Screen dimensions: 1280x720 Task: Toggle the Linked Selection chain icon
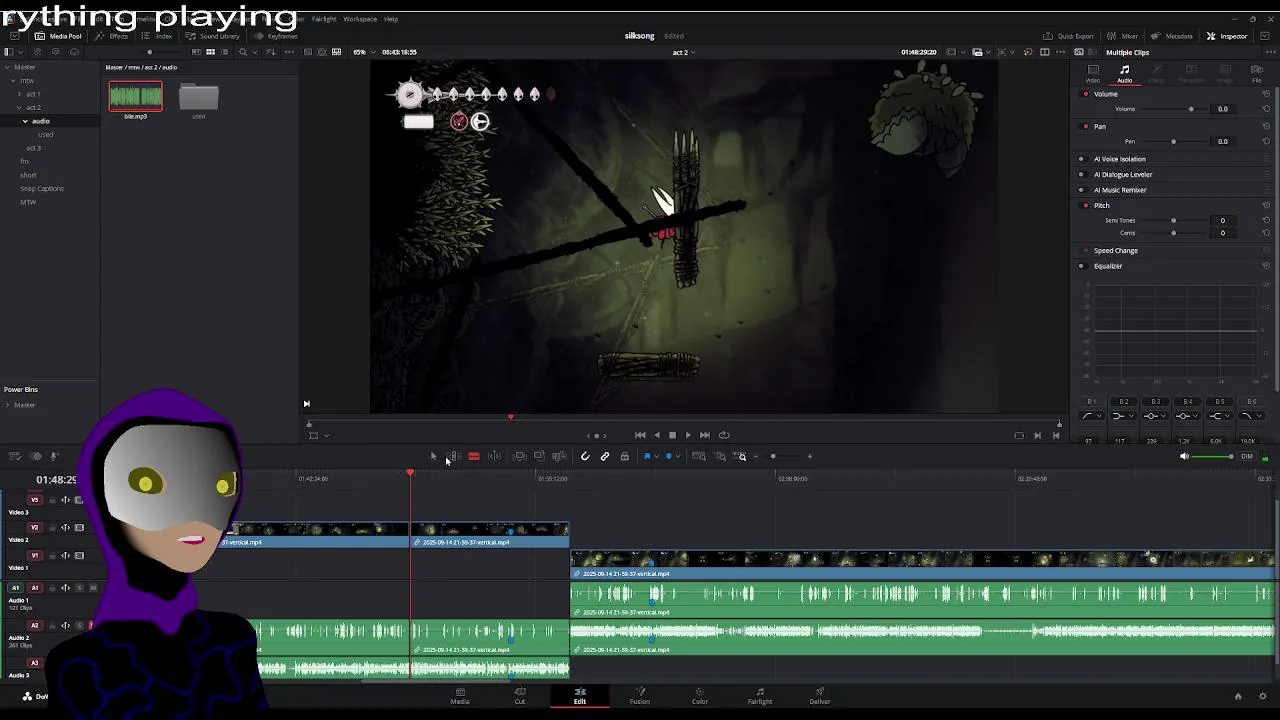point(605,456)
